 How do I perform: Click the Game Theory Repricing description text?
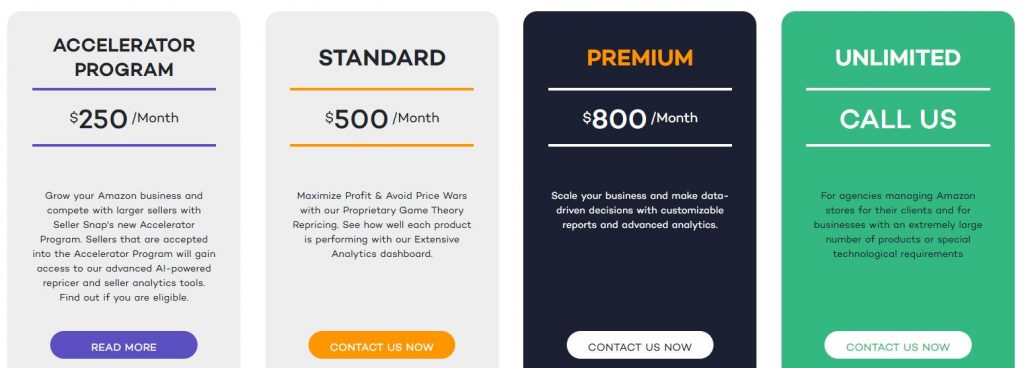click(382, 224)
